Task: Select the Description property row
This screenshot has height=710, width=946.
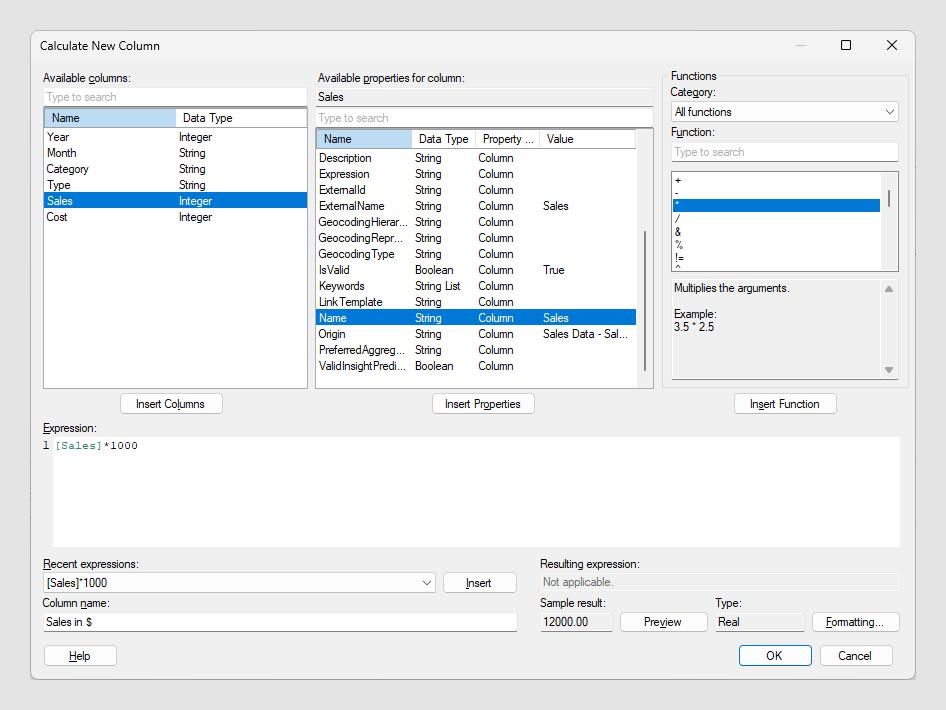Action: coord(476,158)
